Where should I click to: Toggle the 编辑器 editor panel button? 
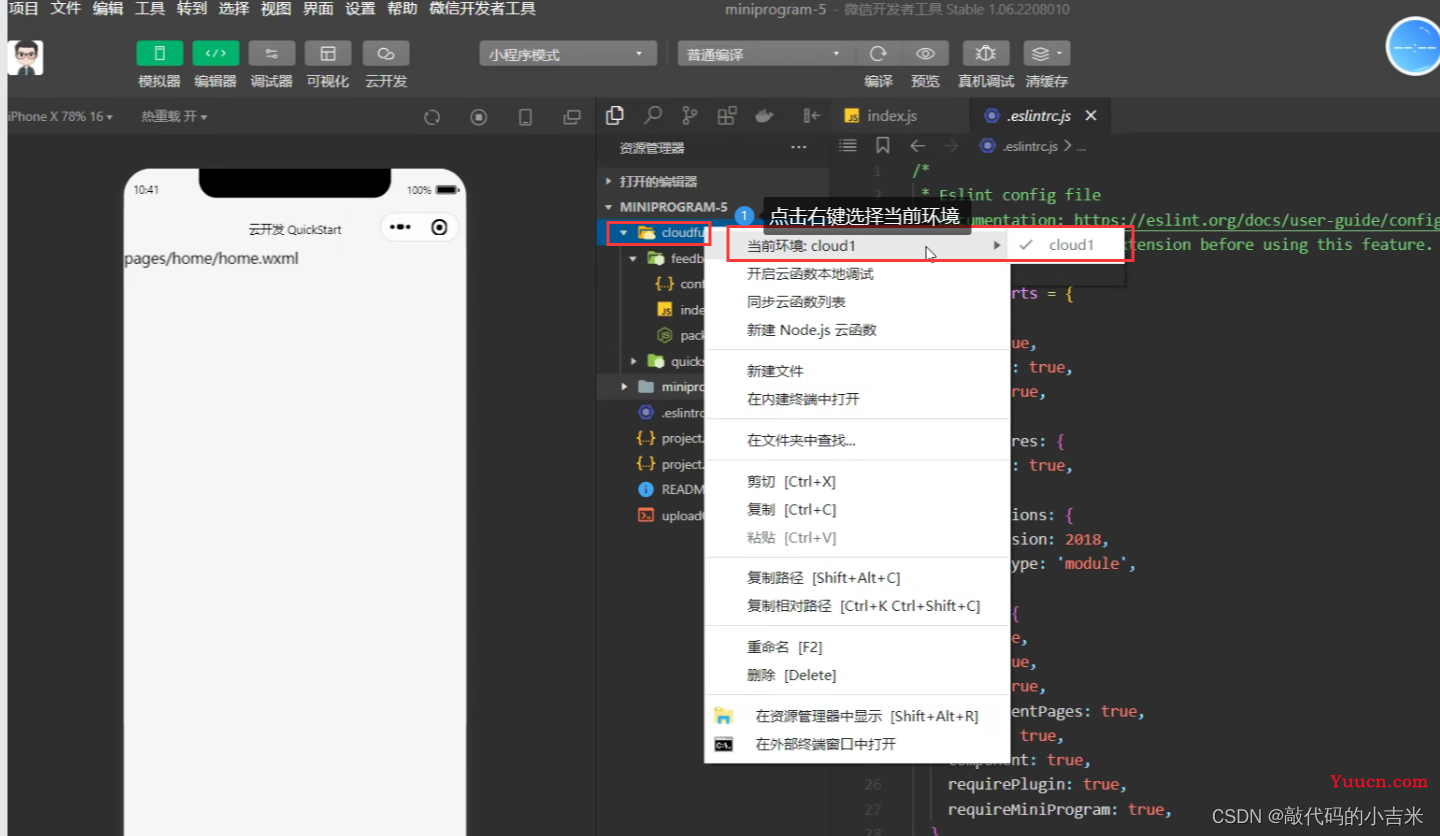click(x=216, y=53)
